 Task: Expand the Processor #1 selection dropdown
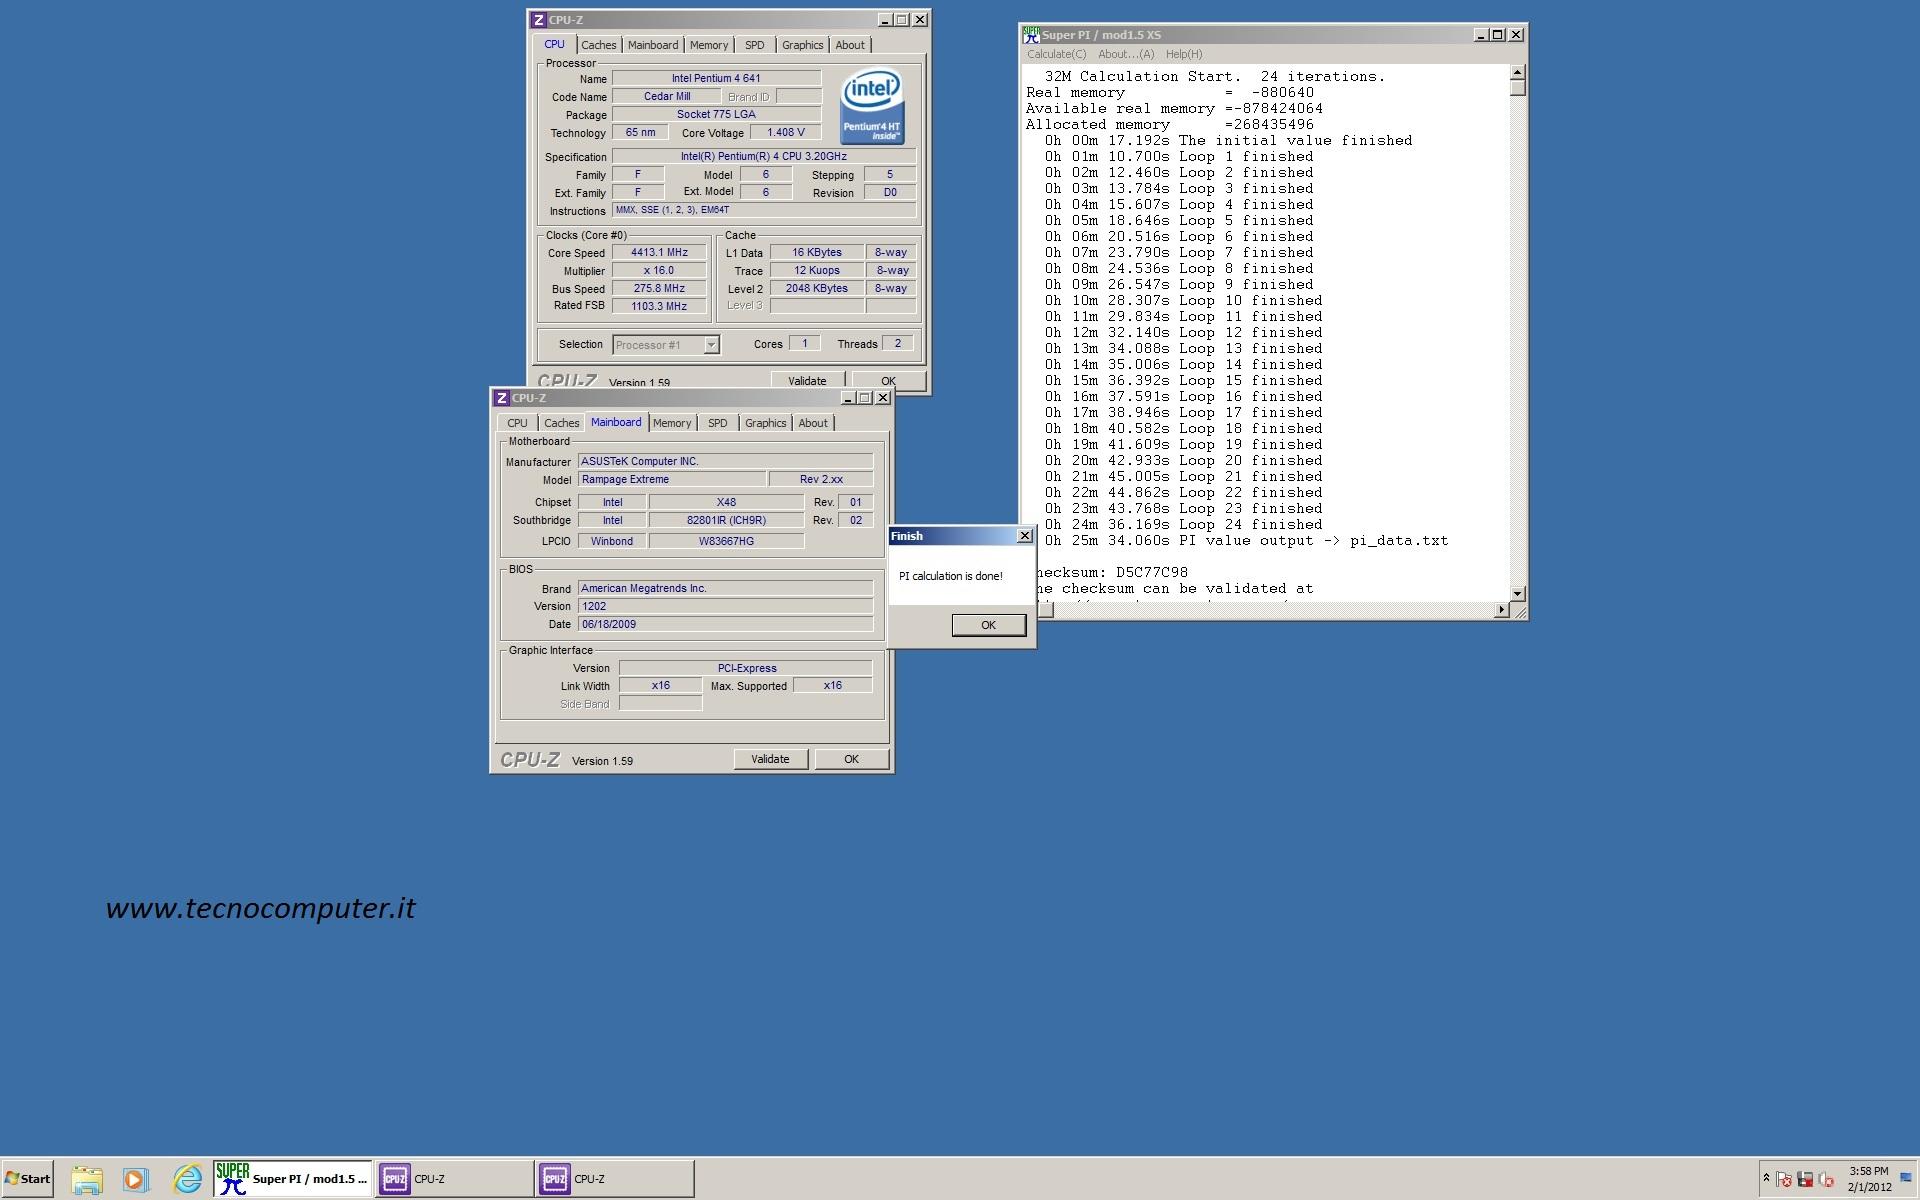711,345
